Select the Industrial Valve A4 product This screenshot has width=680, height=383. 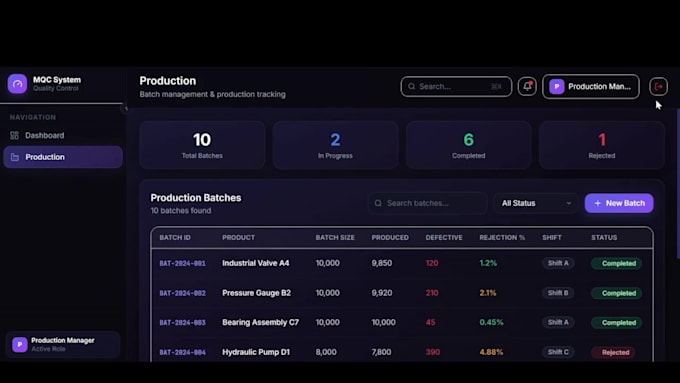(x=255, y=263)
